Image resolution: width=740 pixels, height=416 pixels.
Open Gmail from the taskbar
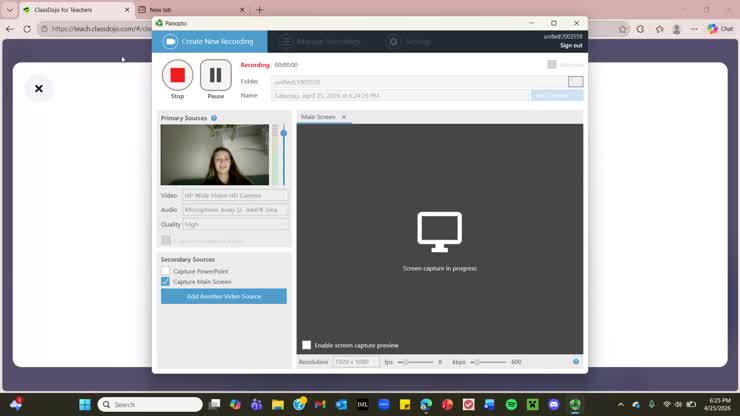(x=320, y=405)
